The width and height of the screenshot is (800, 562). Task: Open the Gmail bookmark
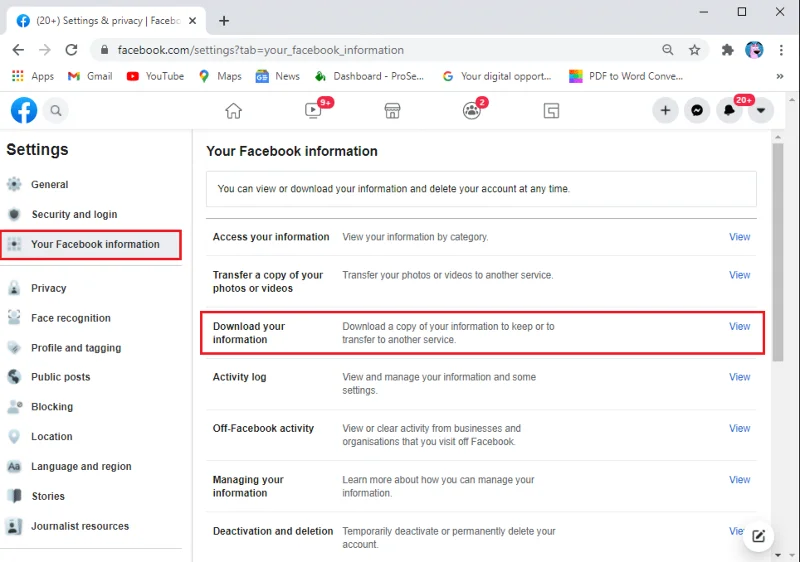point(90,76)
